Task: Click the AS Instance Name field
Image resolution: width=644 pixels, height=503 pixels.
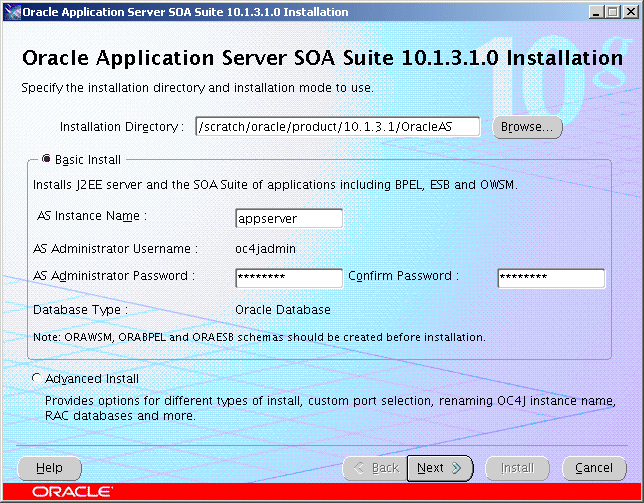Action: pyautogui.click(x=289, y=218)
